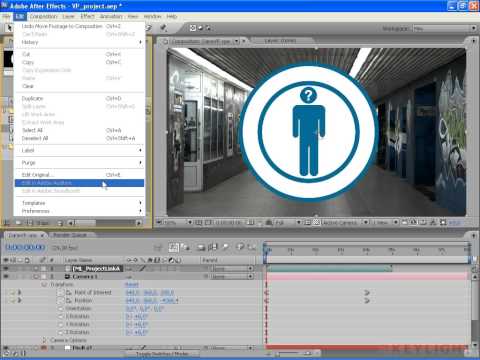Expand the Camera Options group
480x360 pixels.
coord(44,340)
